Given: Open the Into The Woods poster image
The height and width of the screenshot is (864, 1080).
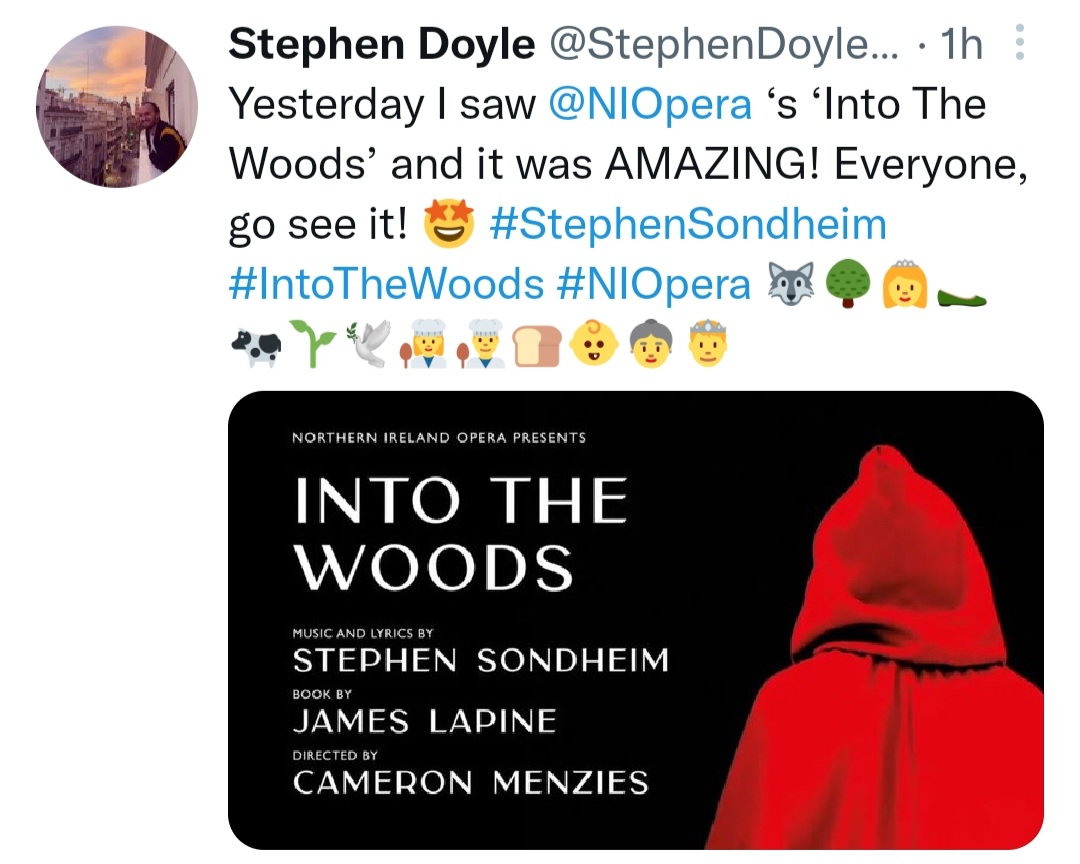Looking at the screenshot, I should point(636,620).
